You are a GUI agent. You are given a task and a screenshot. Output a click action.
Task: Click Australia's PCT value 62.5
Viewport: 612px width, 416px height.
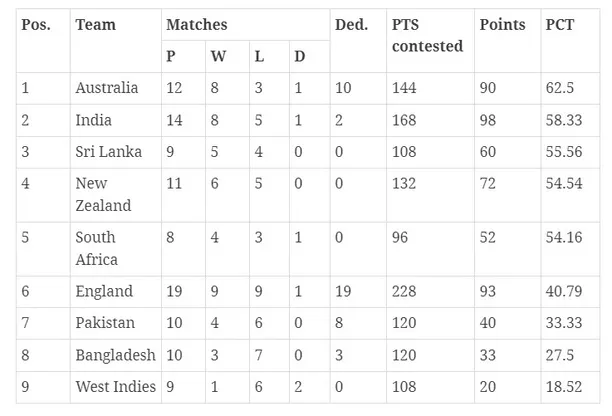562,88
